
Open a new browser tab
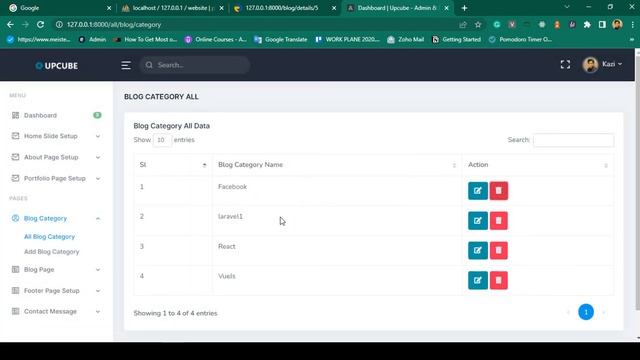[x=464, y=8]
